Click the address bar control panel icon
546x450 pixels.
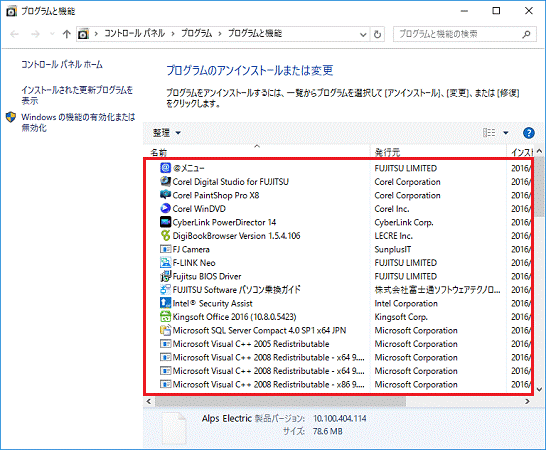point(83,34)
